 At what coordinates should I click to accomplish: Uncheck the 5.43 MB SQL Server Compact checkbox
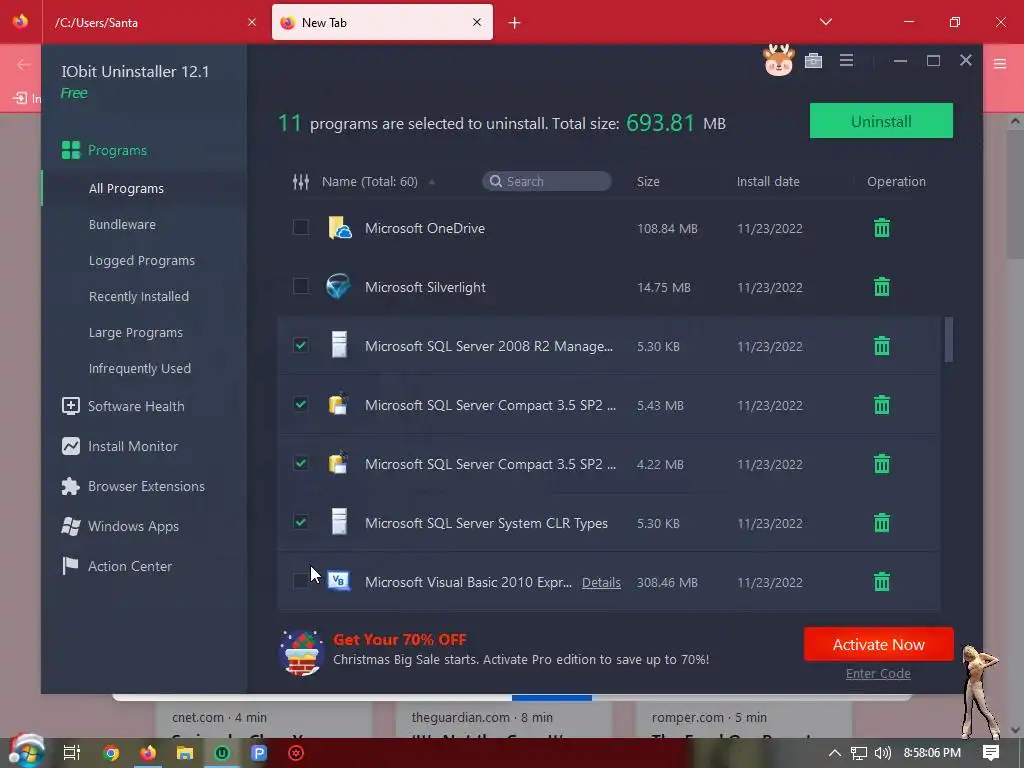(300, 404)
